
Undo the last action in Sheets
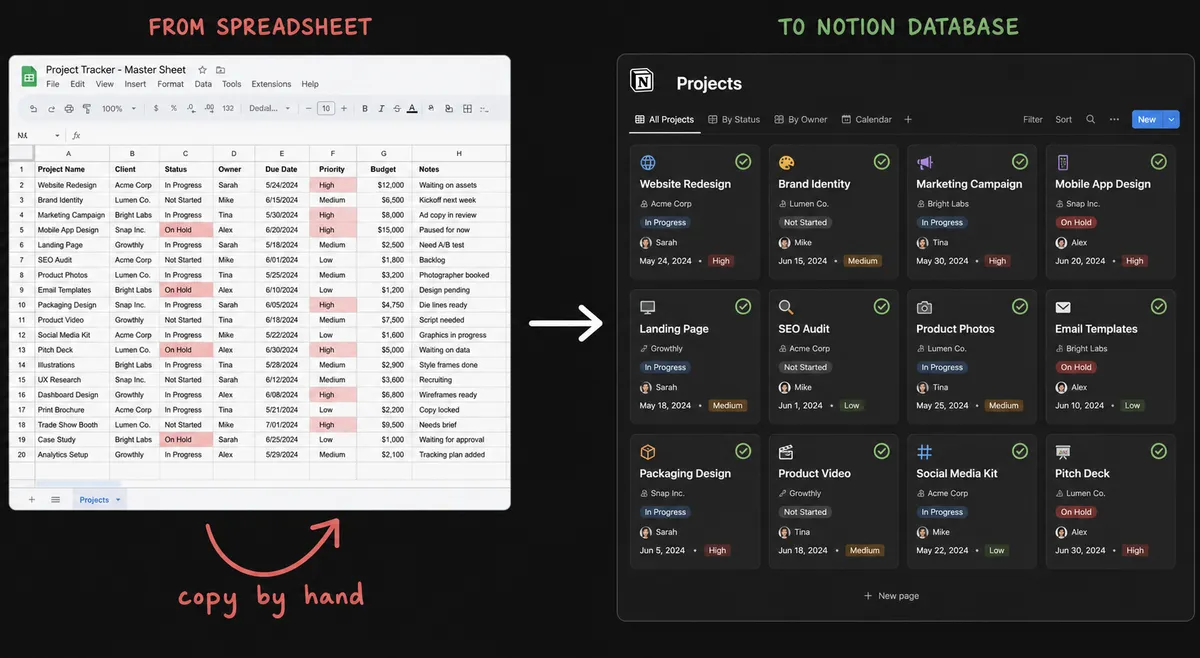[x=33, y=108]
